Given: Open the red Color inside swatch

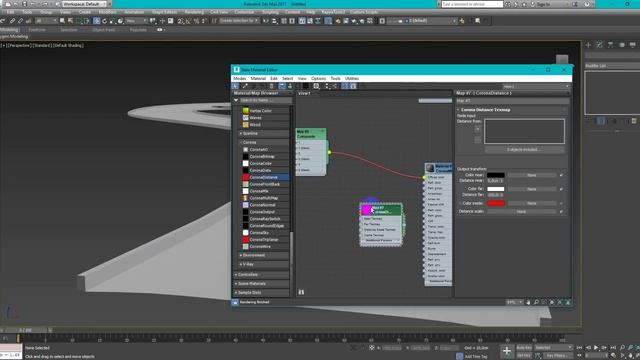Looking at the screenshot, I should tap(496, 203).
